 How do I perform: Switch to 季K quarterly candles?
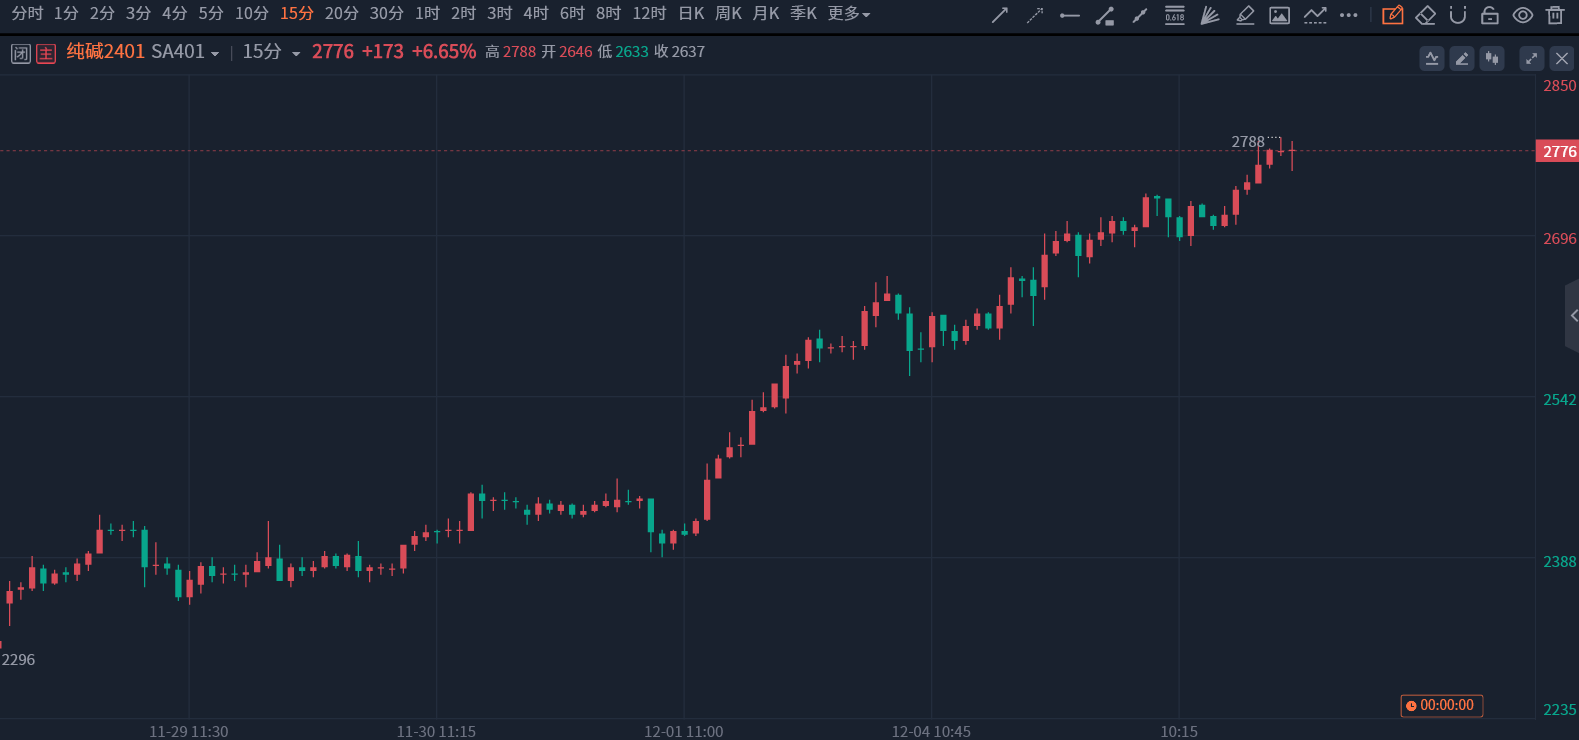tap(804, 14)
